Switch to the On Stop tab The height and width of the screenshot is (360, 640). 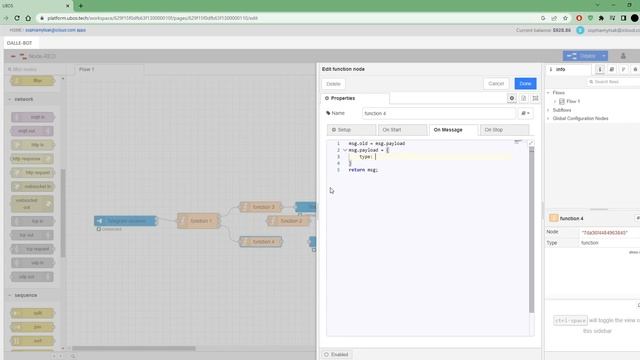tap(504, 130)
